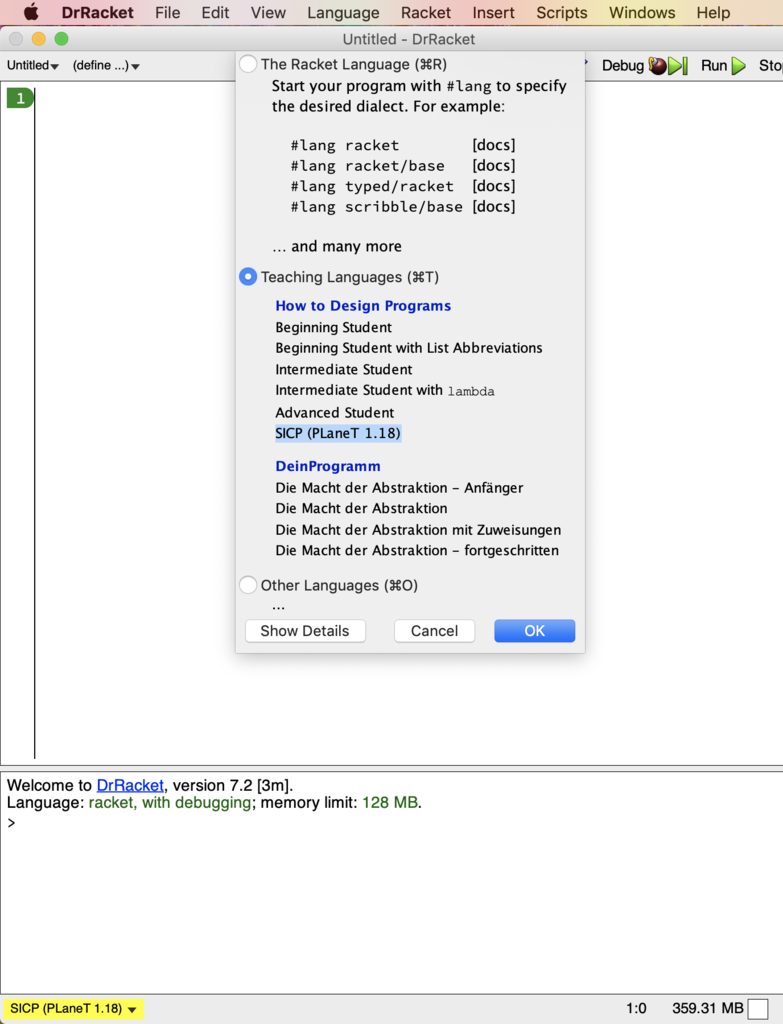The height and width of the screenshot is (1024, 783).
Task: Open the Language menu
Action: coord(343,12)
